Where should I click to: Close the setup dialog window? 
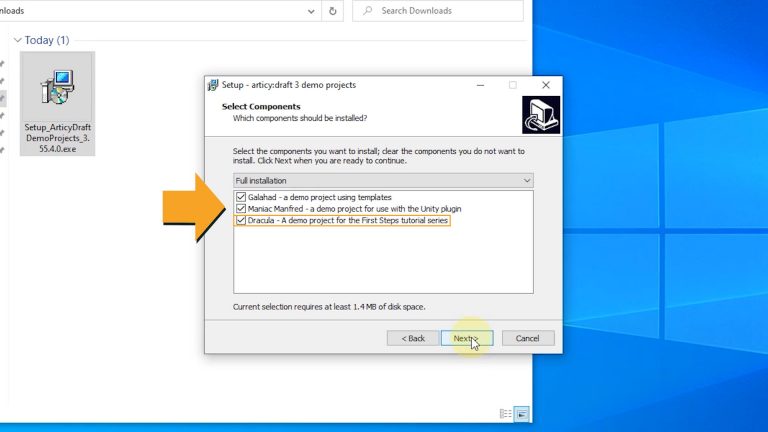click(546, 85)
